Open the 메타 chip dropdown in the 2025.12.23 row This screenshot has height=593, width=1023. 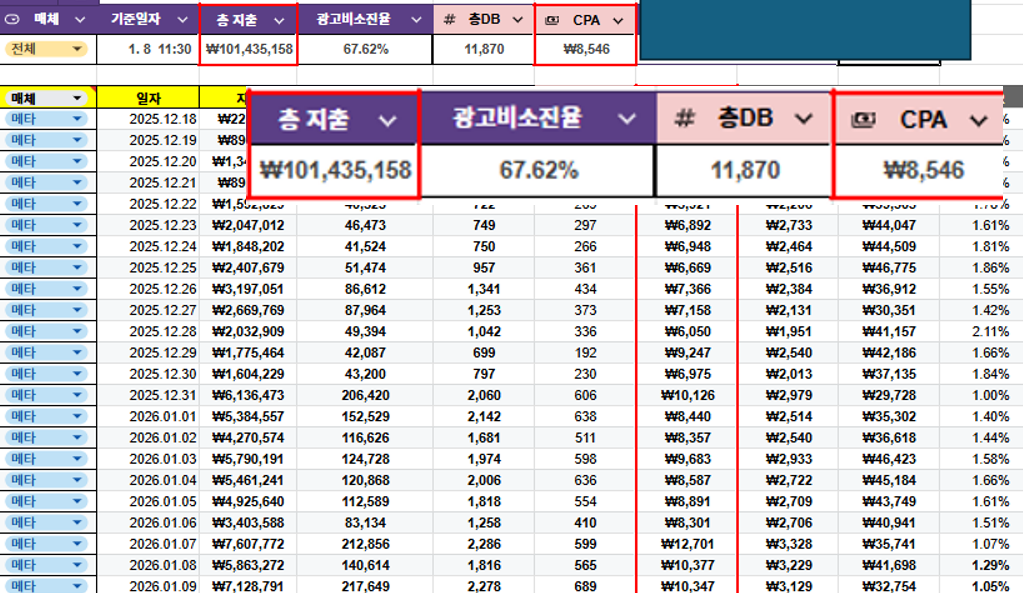[x=77, y=225]
